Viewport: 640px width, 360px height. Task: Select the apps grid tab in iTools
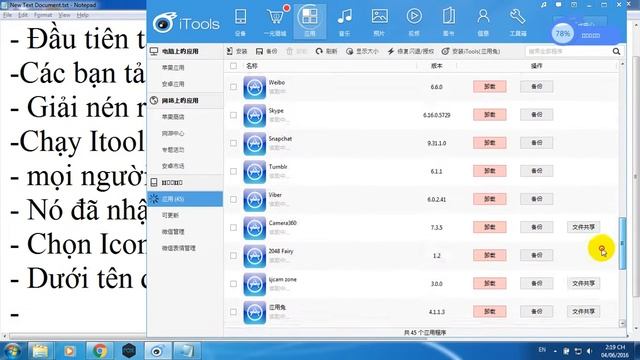click(309, 22)
